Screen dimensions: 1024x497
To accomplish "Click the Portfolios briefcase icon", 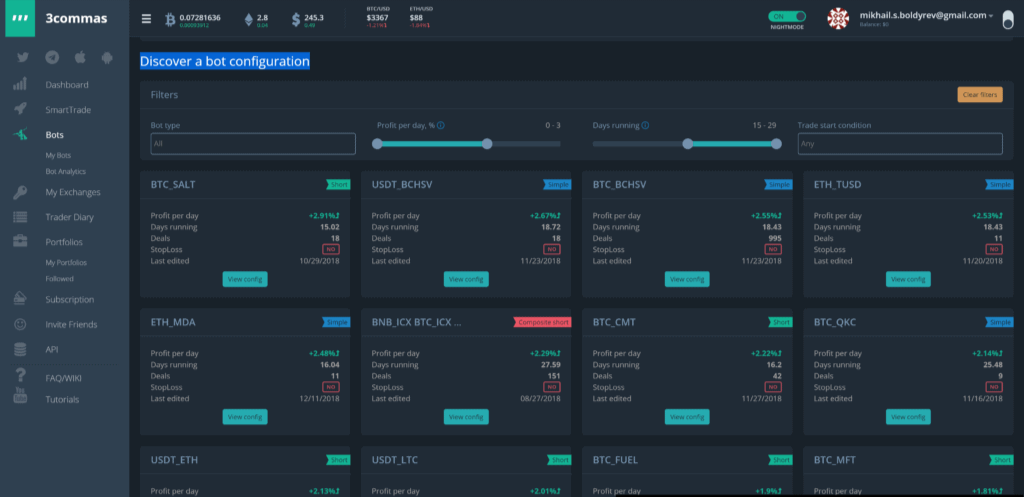I will (20, 241).
